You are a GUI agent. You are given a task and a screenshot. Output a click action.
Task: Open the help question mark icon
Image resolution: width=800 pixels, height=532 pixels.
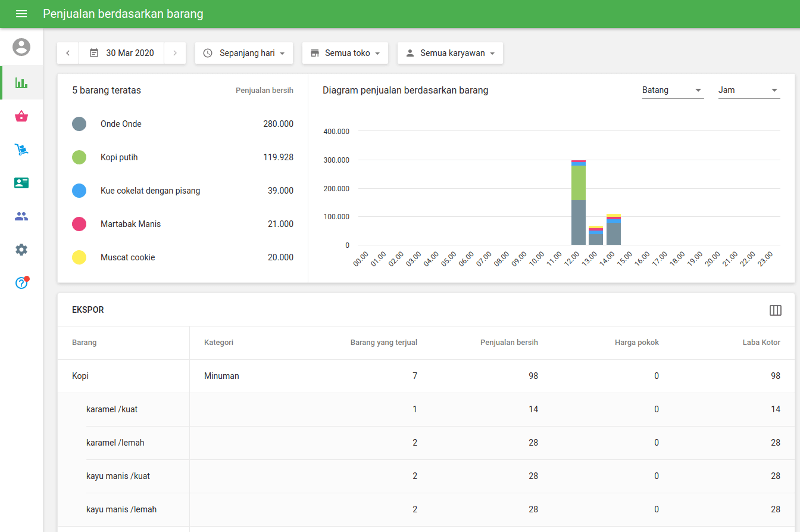[x=21, y=283]
